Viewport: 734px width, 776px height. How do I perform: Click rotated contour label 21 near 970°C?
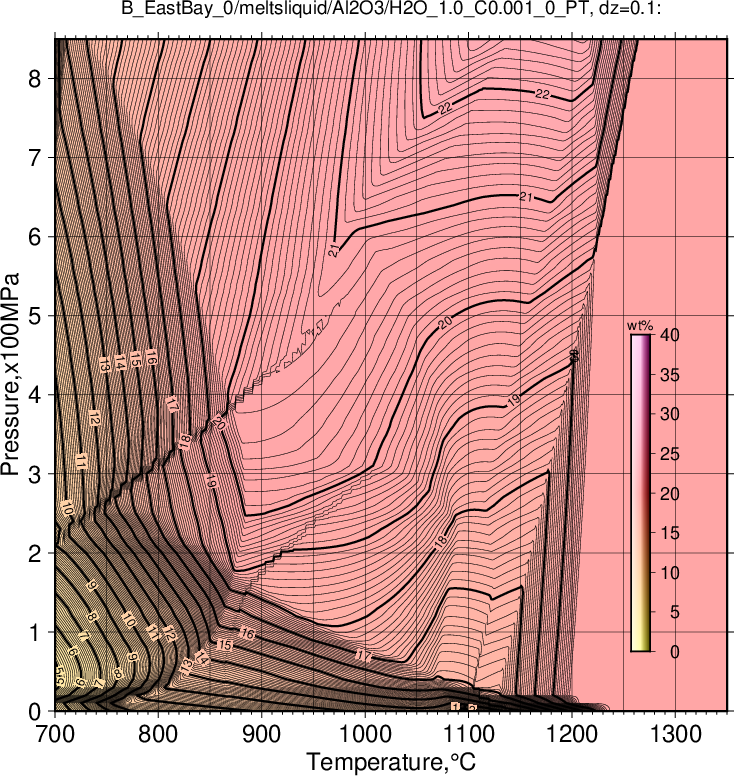(334, 251)
